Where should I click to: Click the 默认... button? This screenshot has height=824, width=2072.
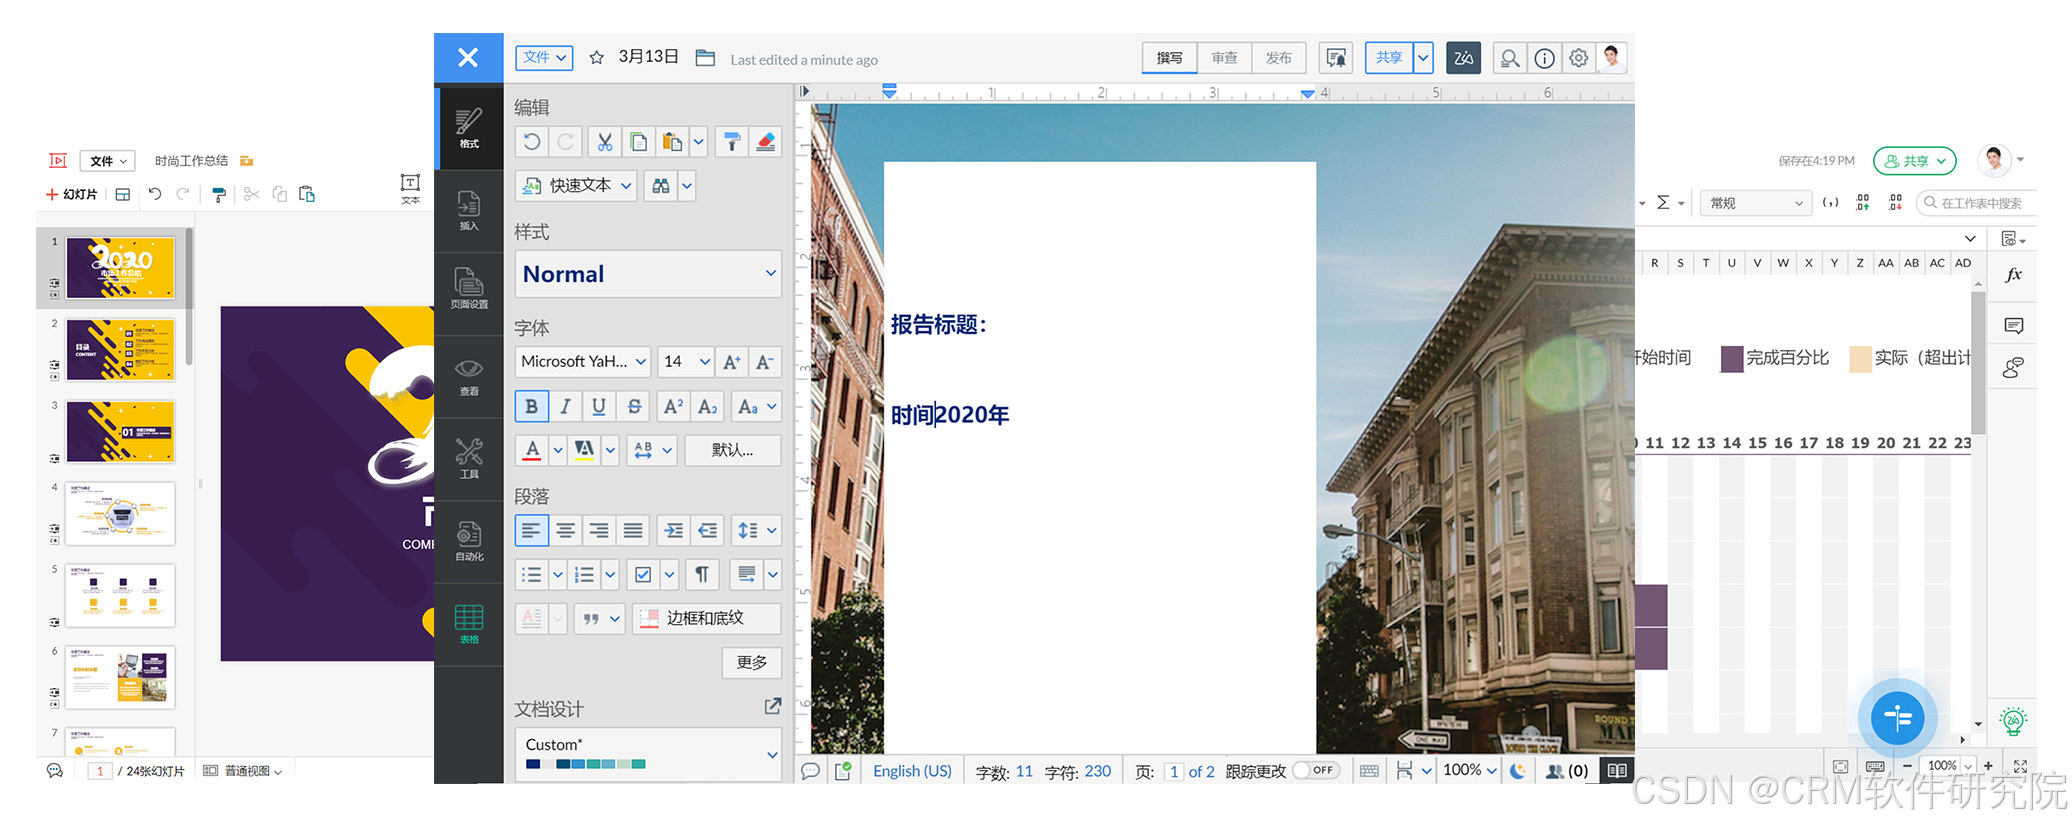(x=733, y=450)
